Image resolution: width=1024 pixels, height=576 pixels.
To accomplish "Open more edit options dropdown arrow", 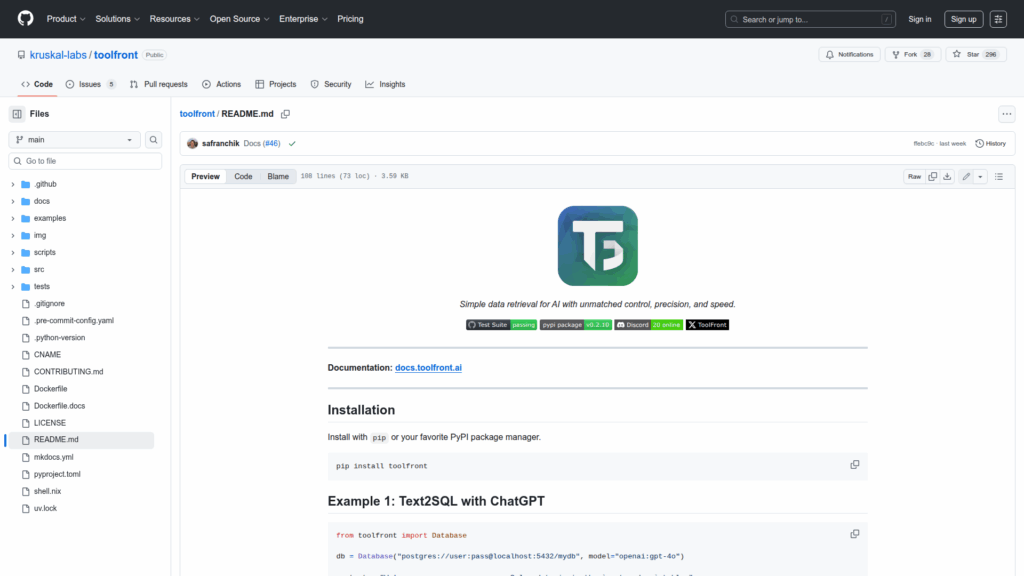I will tap(980, 176).
